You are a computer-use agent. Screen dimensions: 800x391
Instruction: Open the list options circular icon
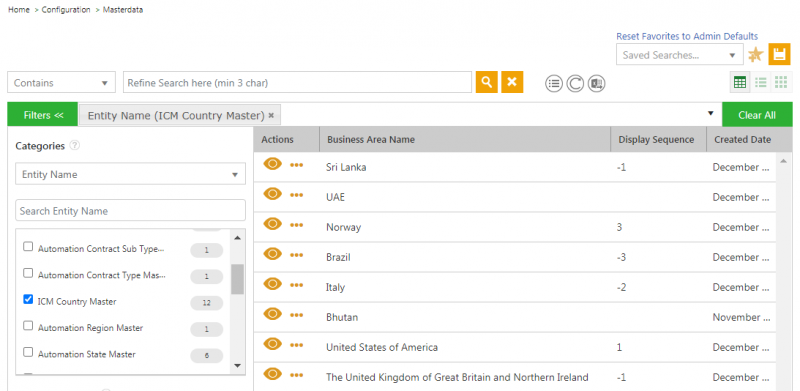click(554, 83)
